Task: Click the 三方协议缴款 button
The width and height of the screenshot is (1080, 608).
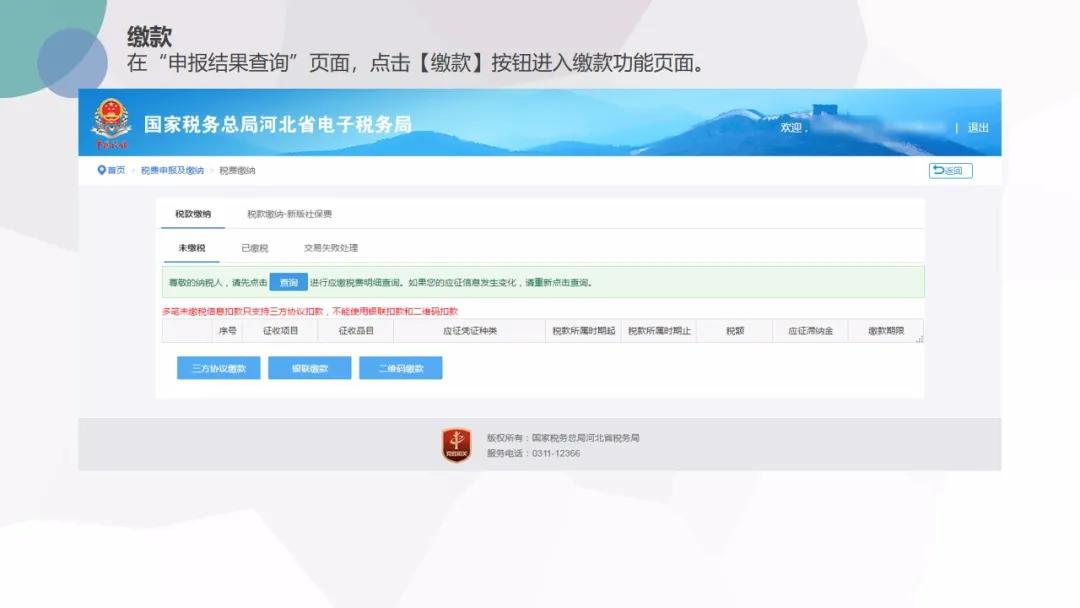Action: click(217, 367)
